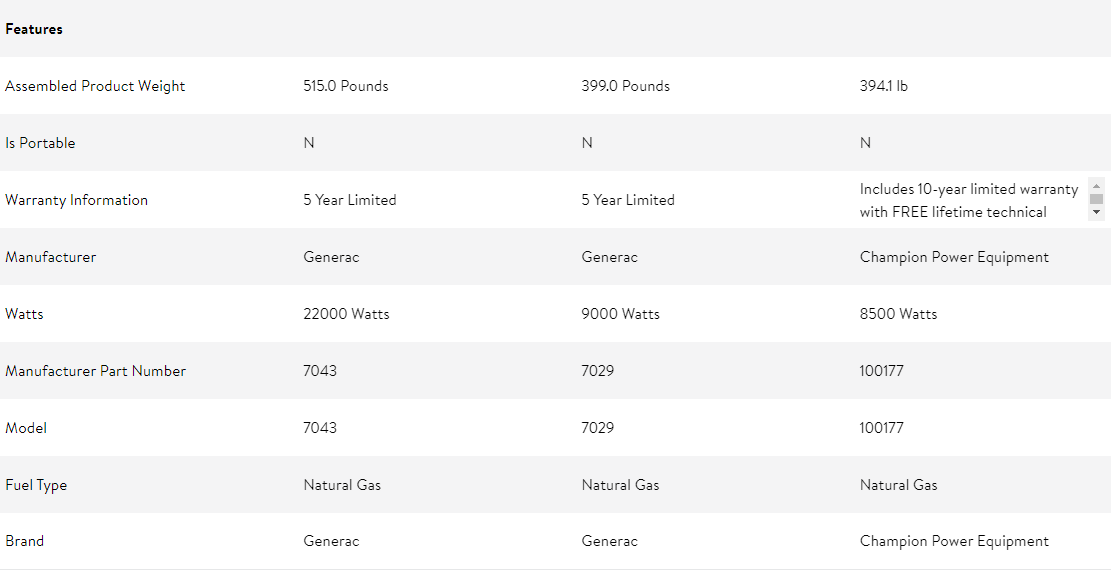Click the warranty cell scroll-down arrow
This screenshot has width=1113, height=570.
pyautogui.click(x=1096, y=212)
